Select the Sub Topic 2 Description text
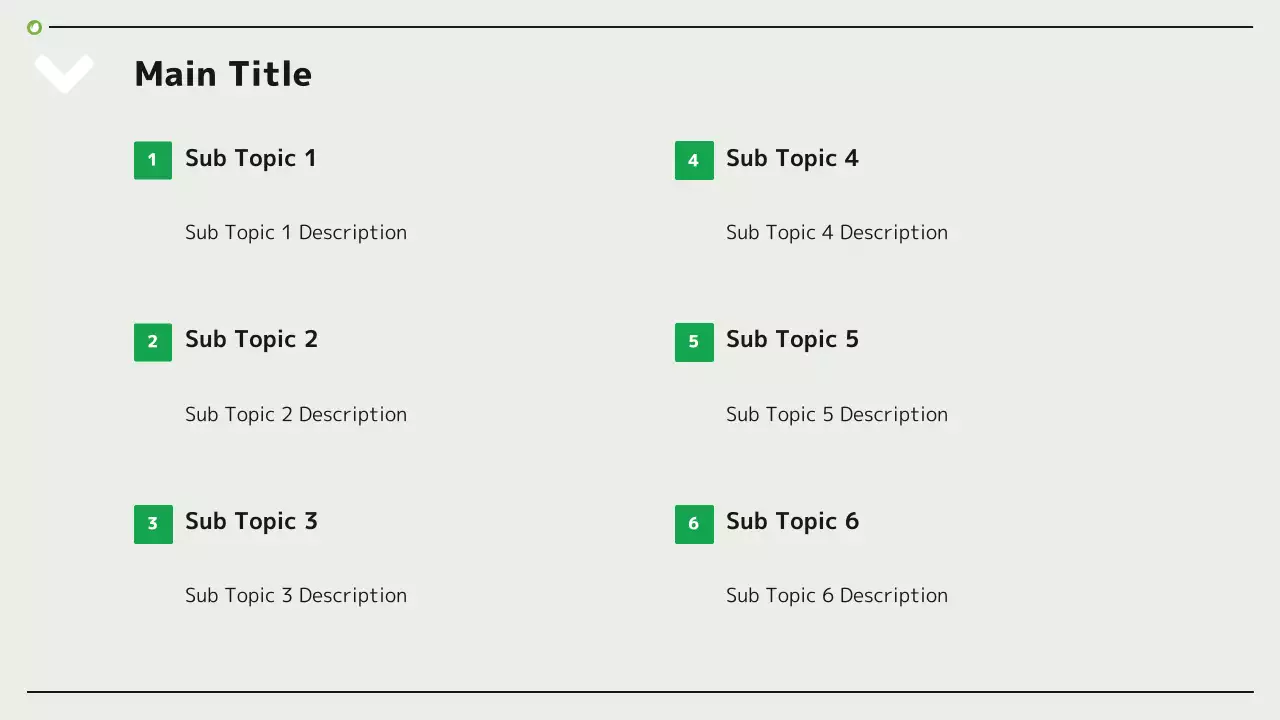The image size is (1280, 720). 296,415
